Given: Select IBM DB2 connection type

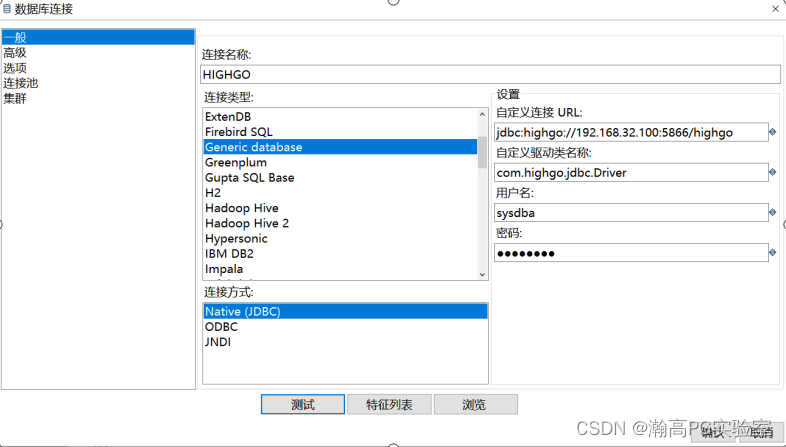Looking at the screenshot, I should 340,254.
